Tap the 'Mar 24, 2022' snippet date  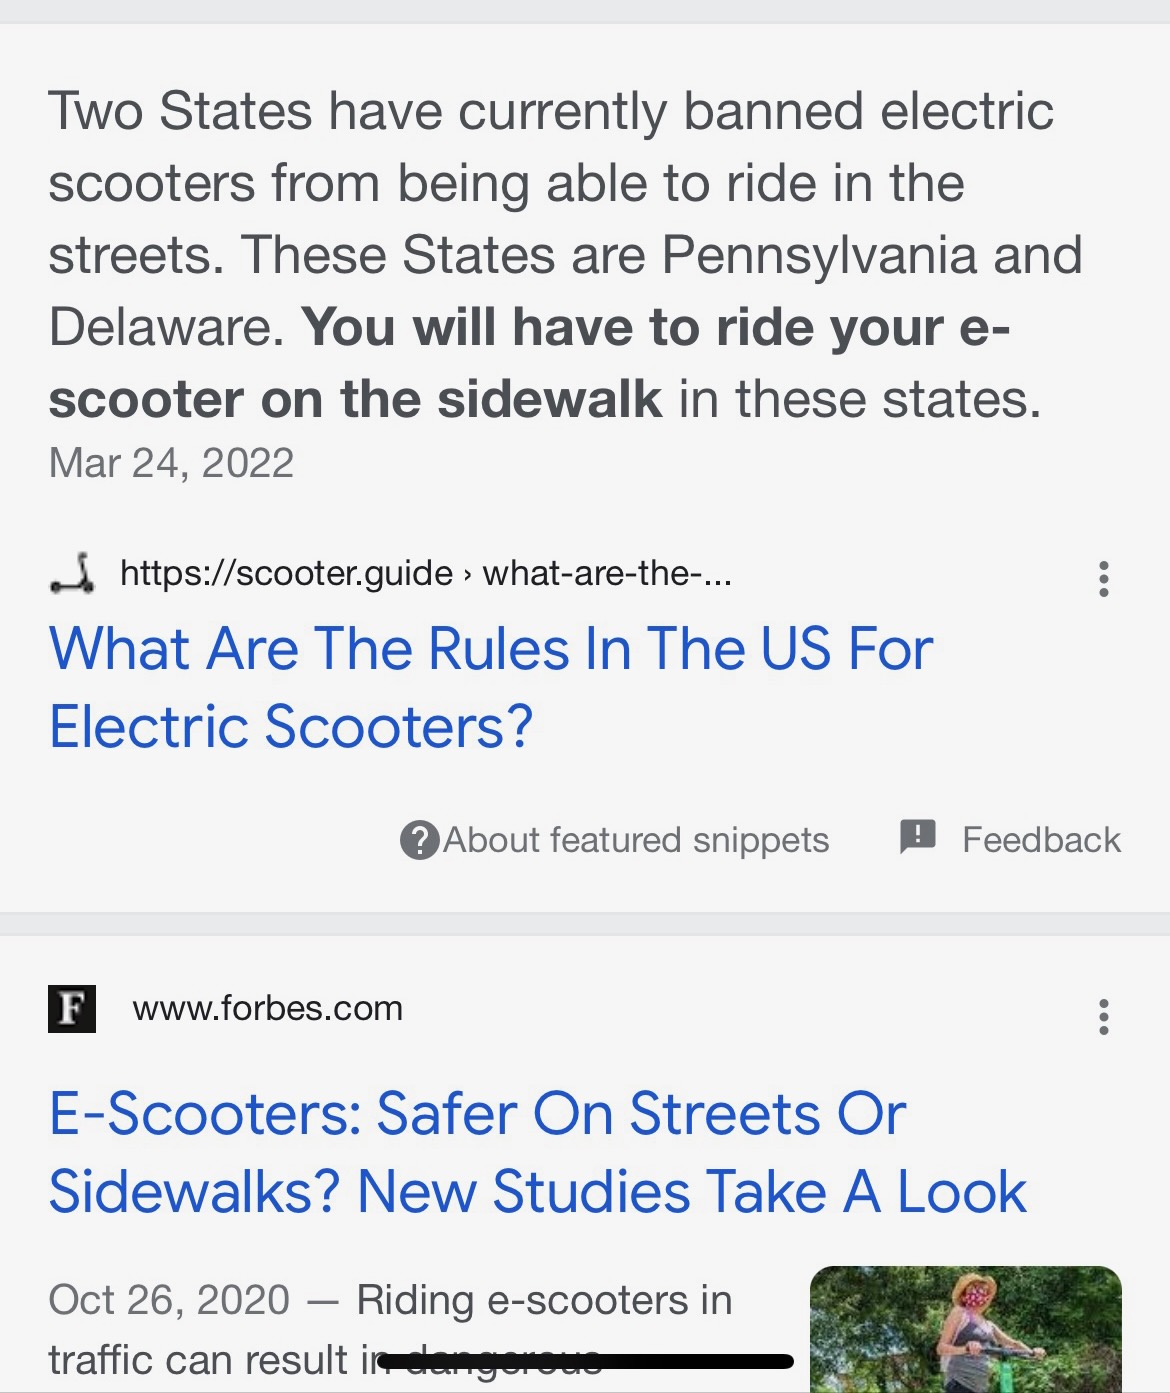coord(171,463)
